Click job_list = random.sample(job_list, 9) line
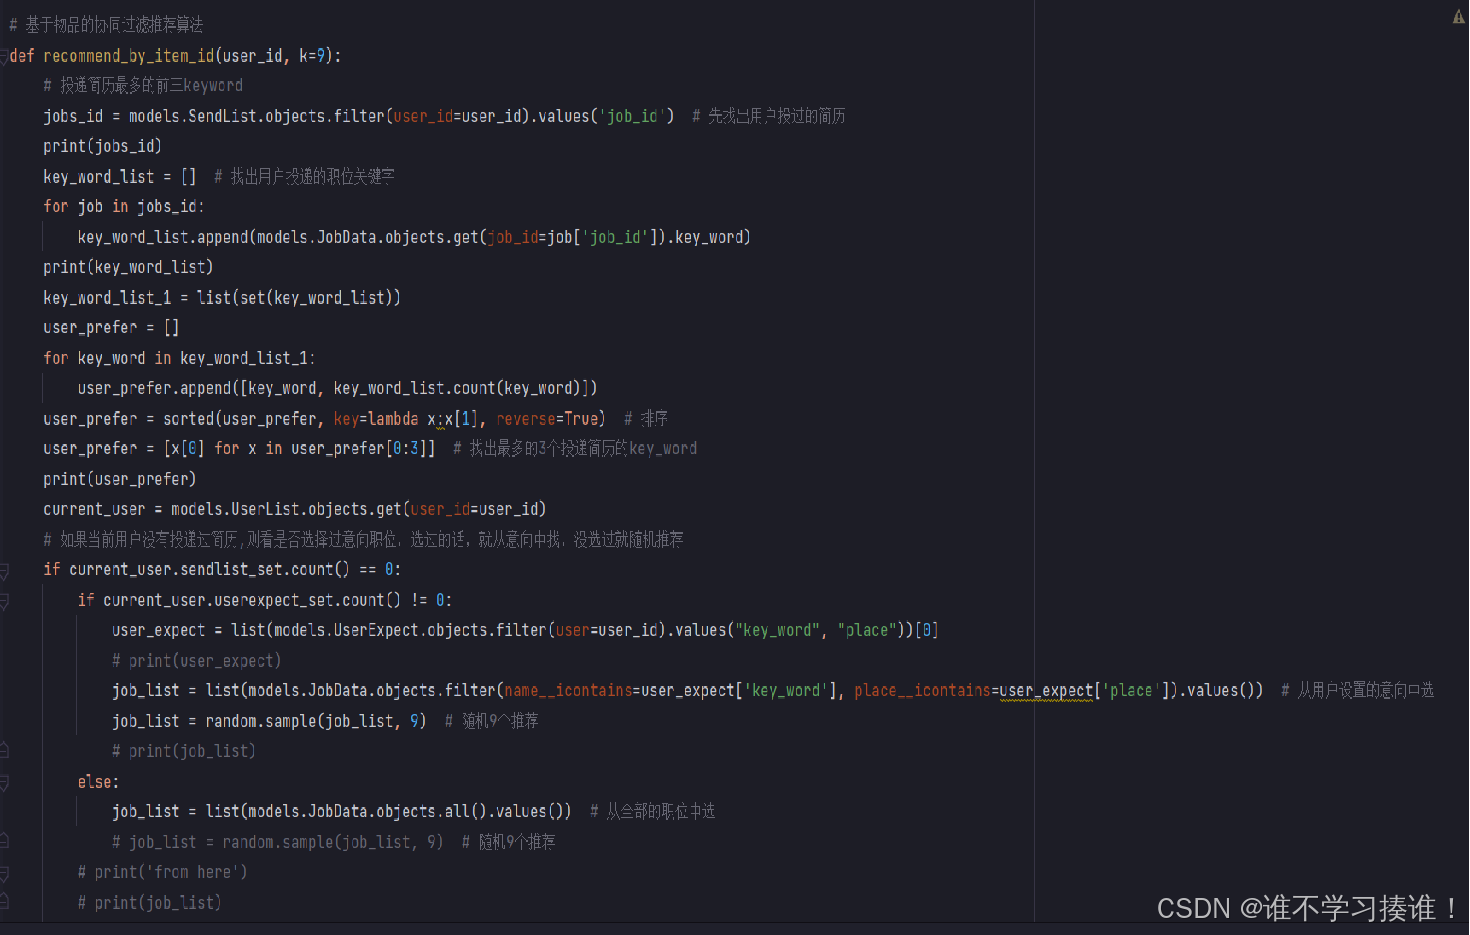Image resolution: width=1470 pixels, height=935 pixels. (269, 721)
